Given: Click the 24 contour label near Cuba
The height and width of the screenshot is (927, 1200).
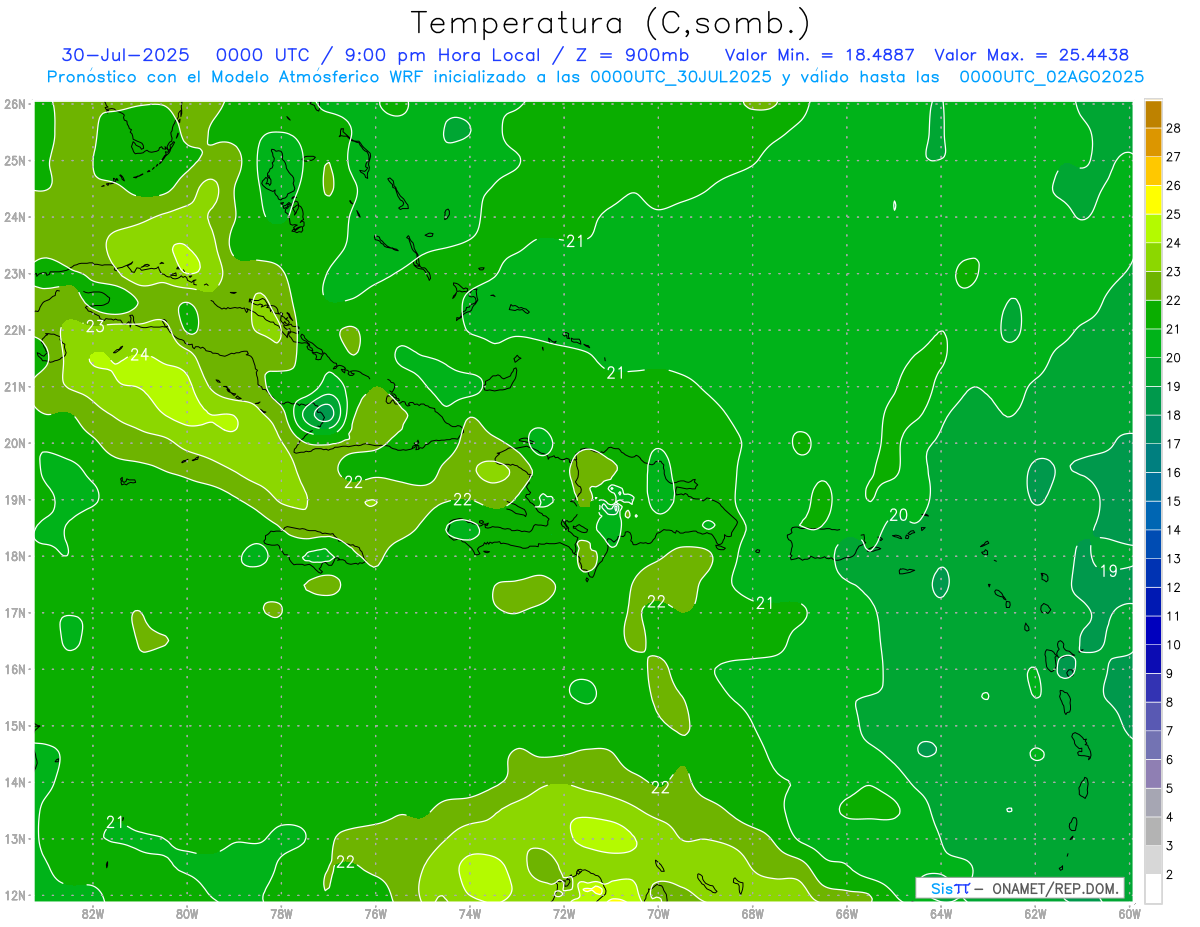Looking at the screenshot, I should (x=140, y=354).
